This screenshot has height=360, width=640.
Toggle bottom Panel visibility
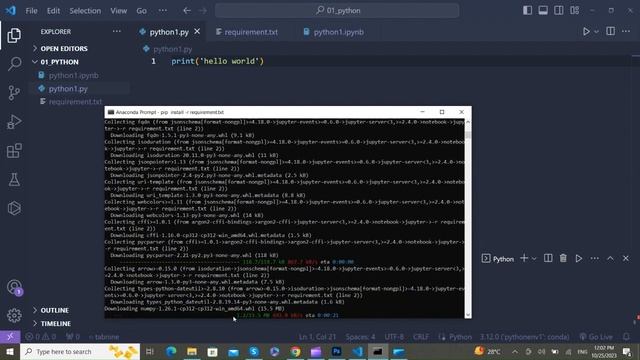[x=543, y=11]
